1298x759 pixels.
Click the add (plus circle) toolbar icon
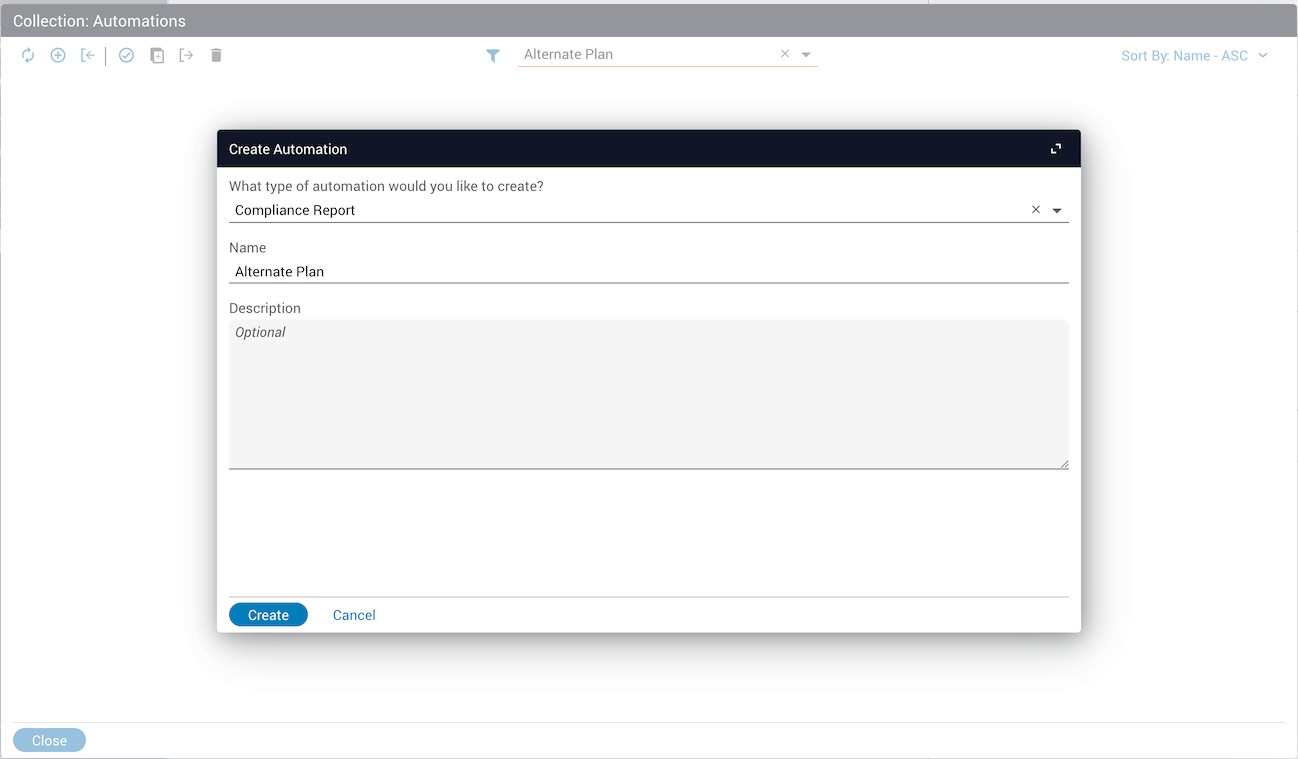58,56
